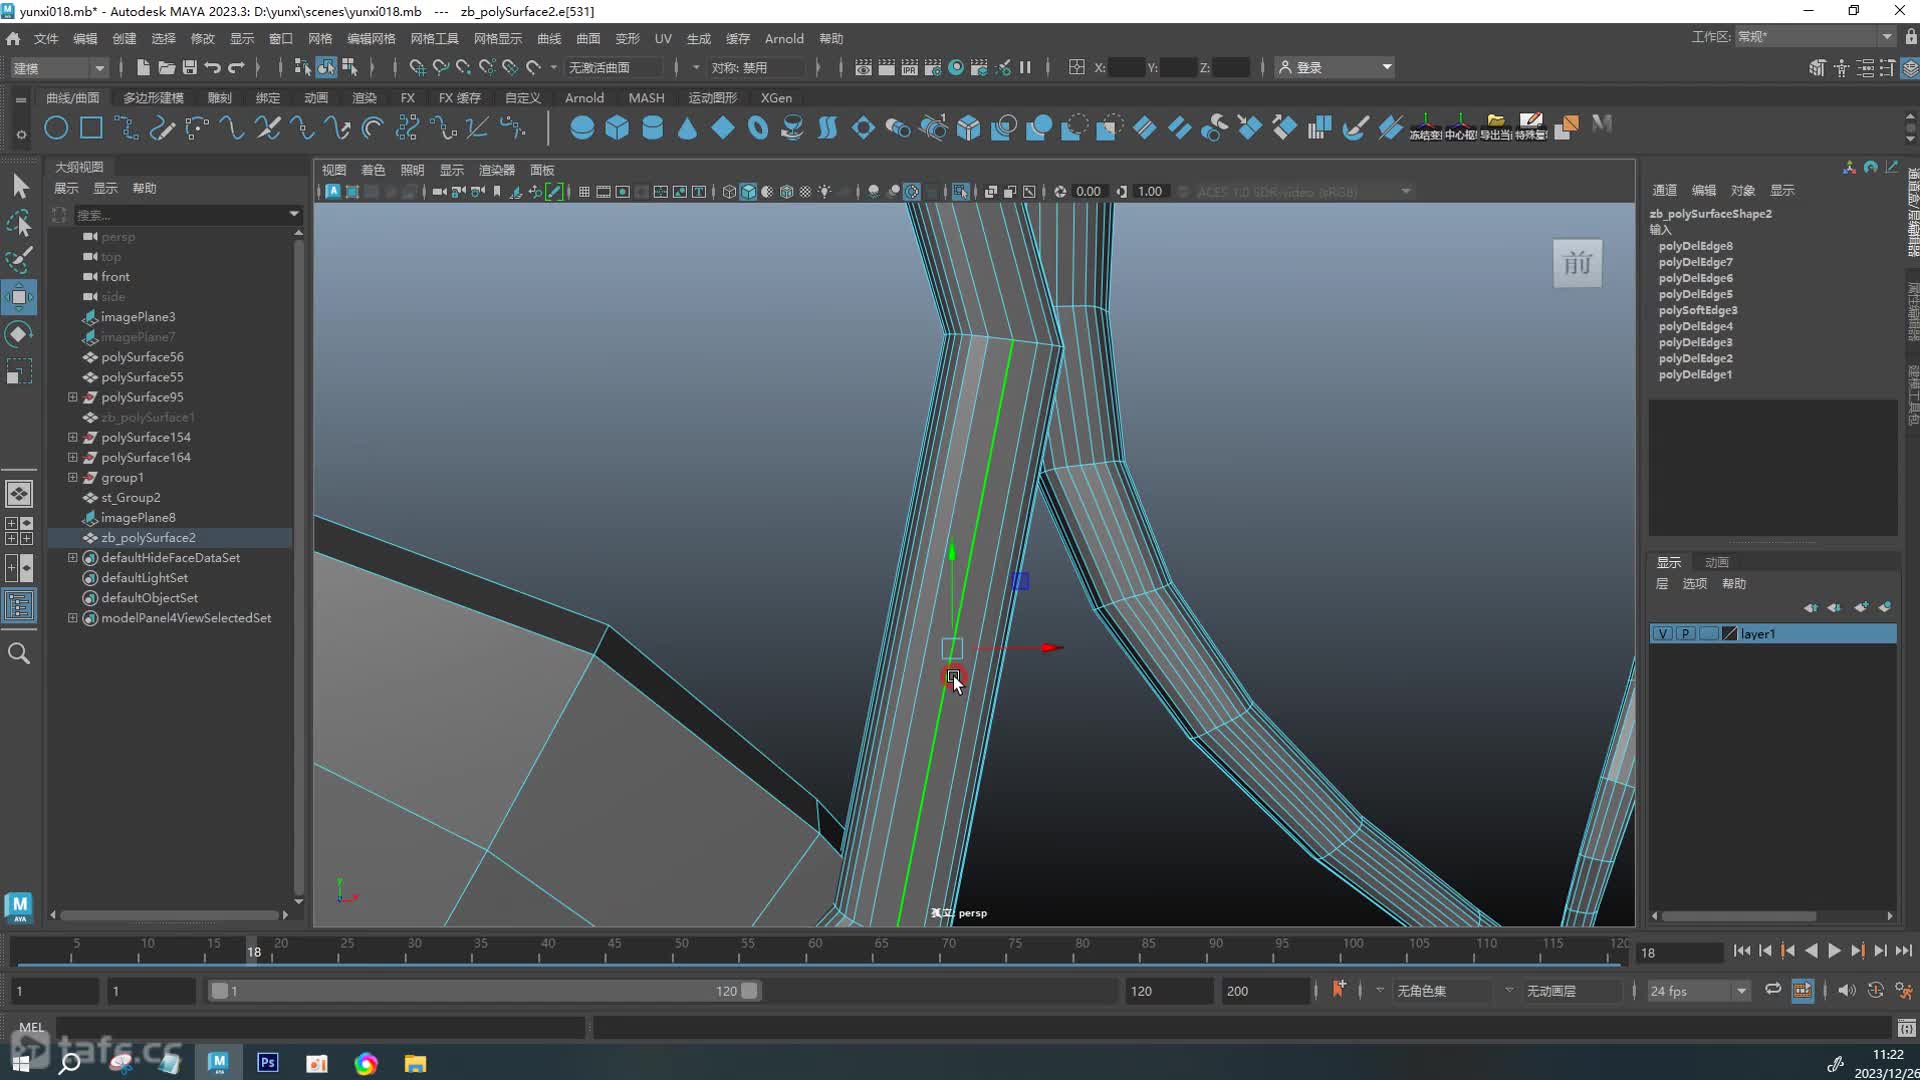Play the animation forward
Image resolution: width=1920 pixels, height=1080 pixels.
[x=1834, y=951]
